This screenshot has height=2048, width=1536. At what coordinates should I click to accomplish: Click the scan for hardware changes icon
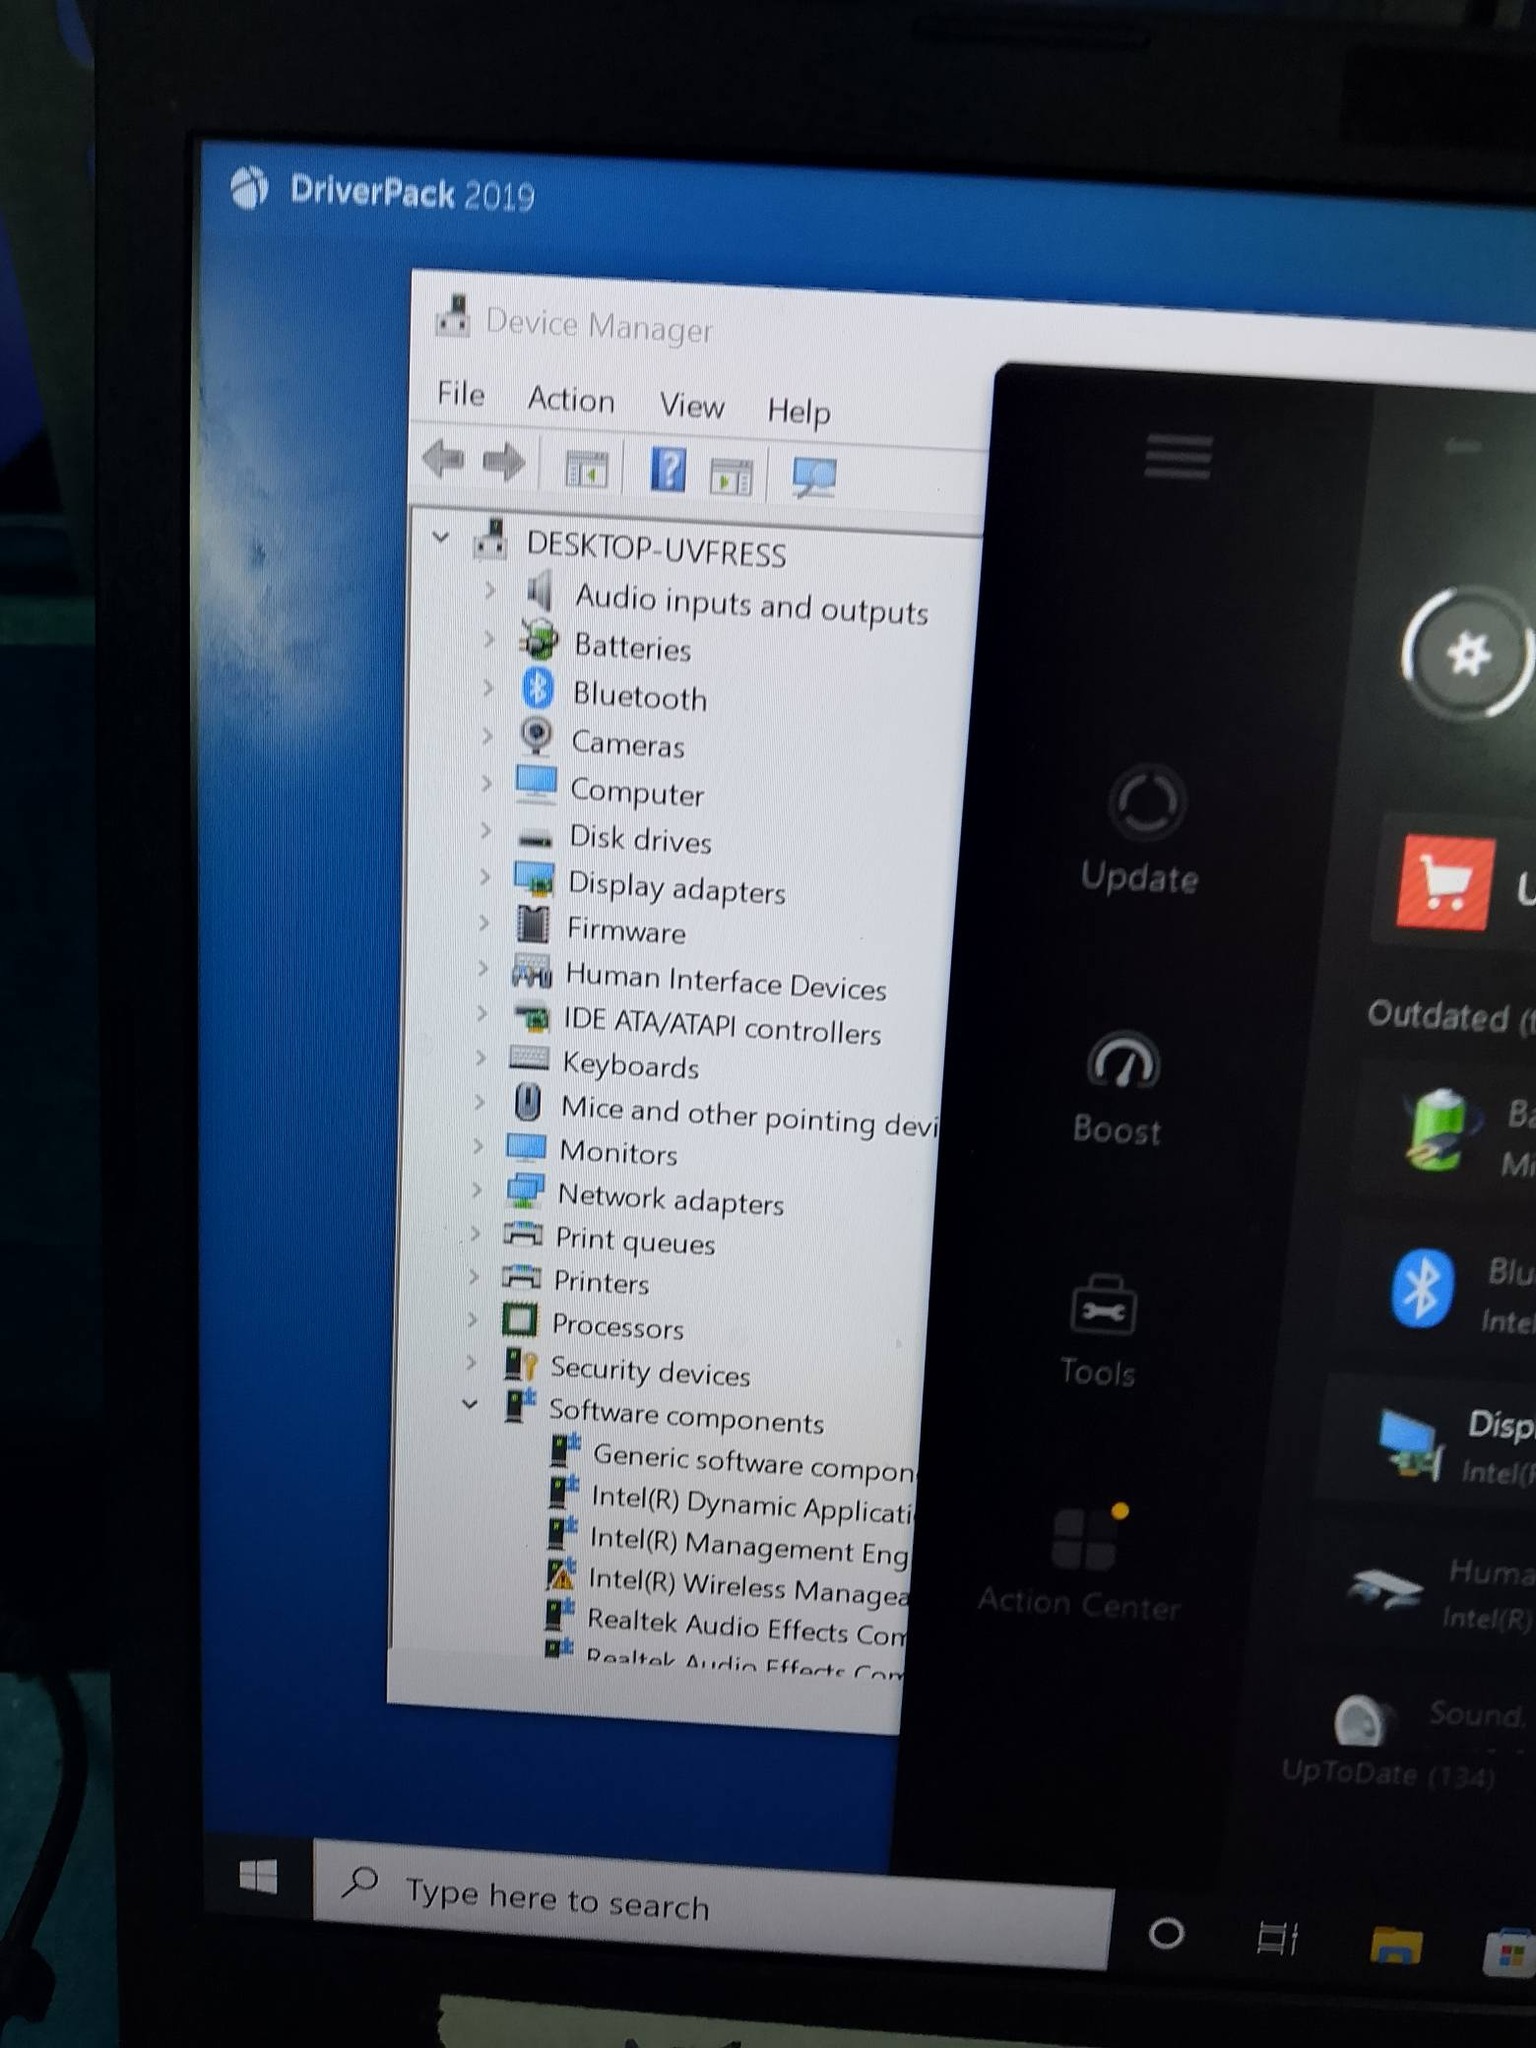(x=814, y=478)
